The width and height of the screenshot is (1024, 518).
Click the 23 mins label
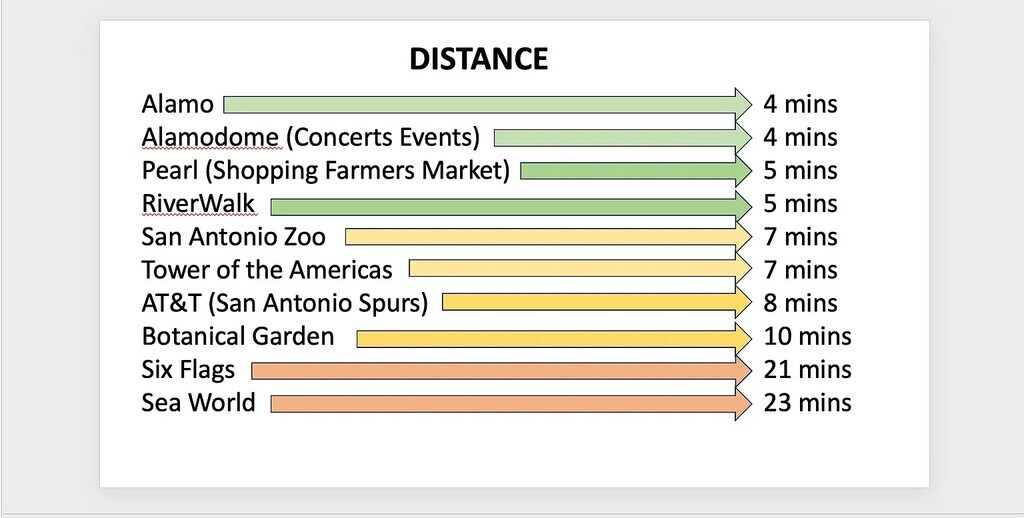pyautogui.click(x=808, y=402)
